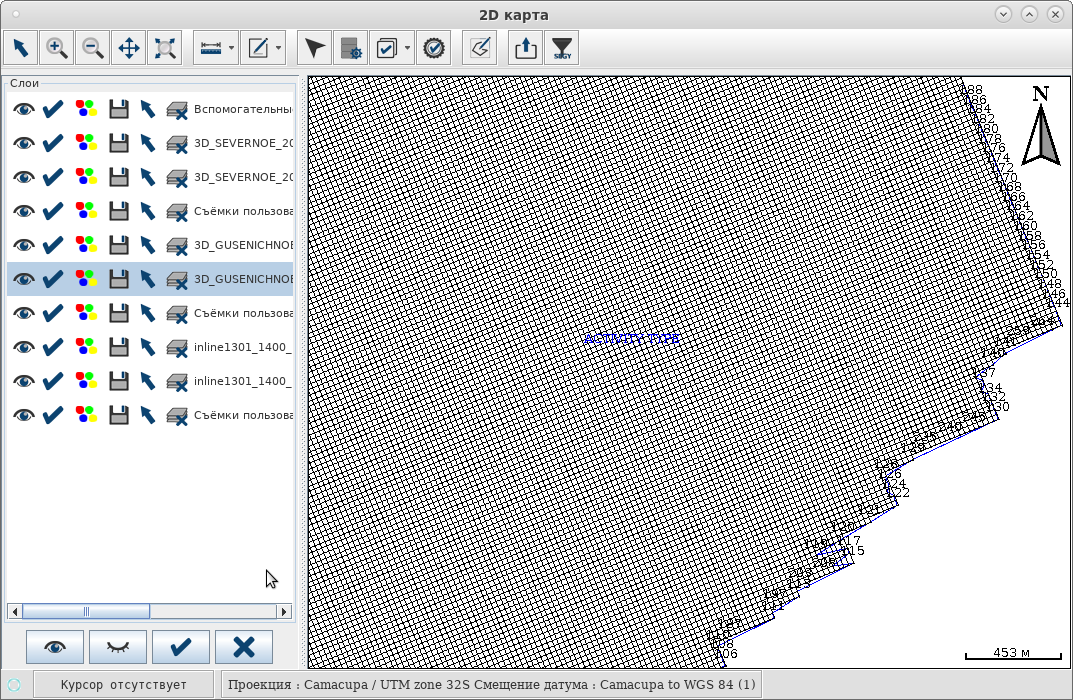Click the 453 м scale bar
The height and width of the screenshot is (700, 1073).
tap(1013, 653)
